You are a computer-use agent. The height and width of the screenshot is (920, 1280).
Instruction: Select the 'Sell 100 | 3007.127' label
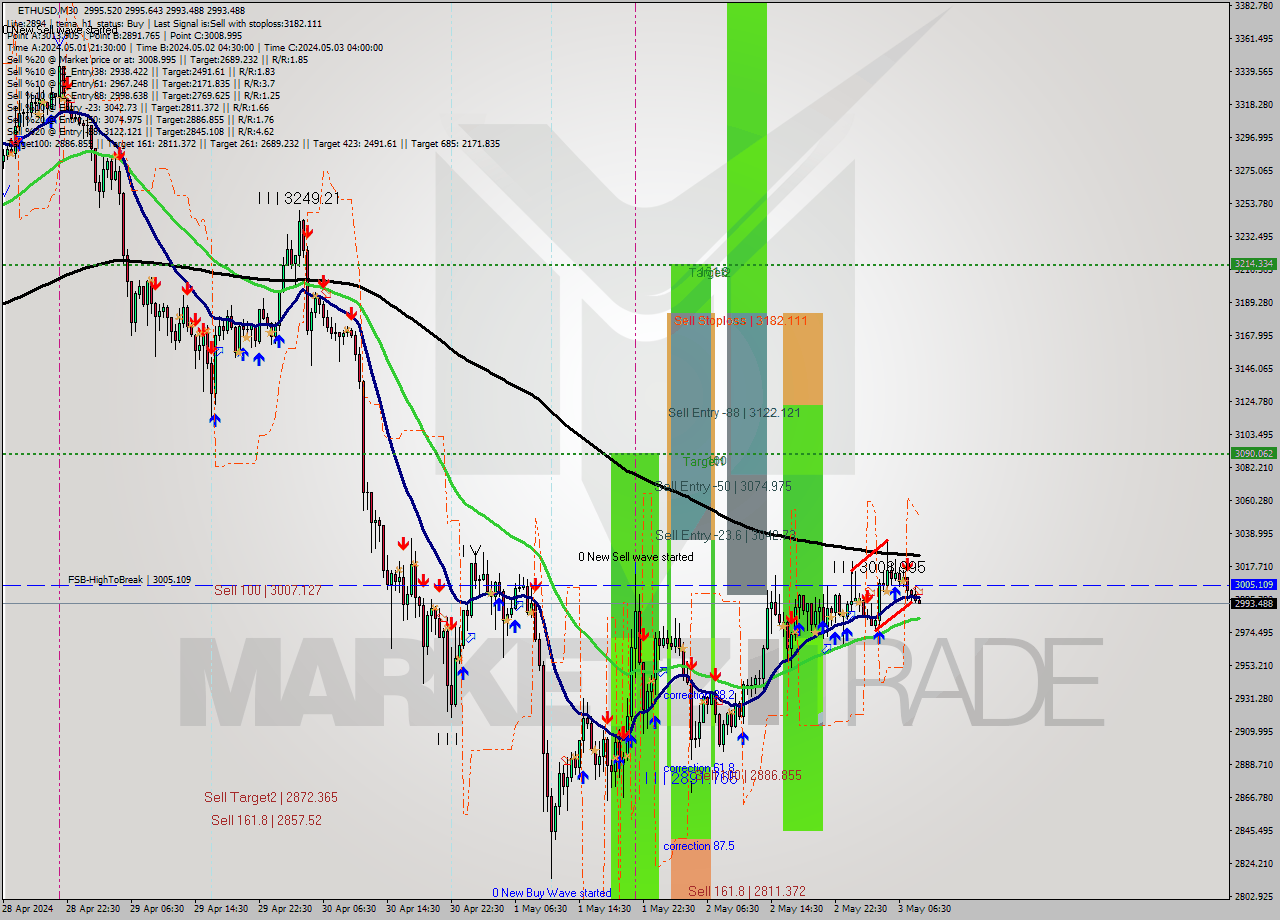click(267, 591)
